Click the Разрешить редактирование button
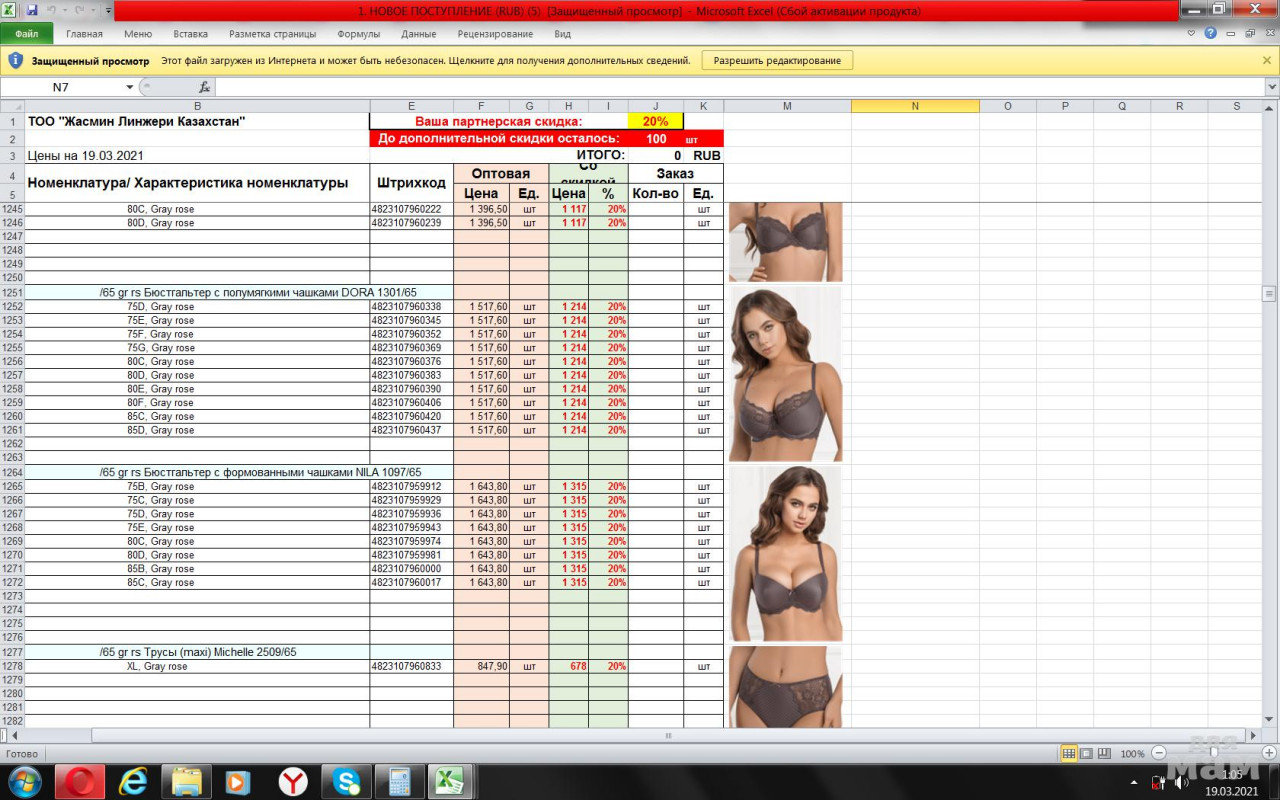The height and width of the screenshot is (800, 1280). click(777, 60)
